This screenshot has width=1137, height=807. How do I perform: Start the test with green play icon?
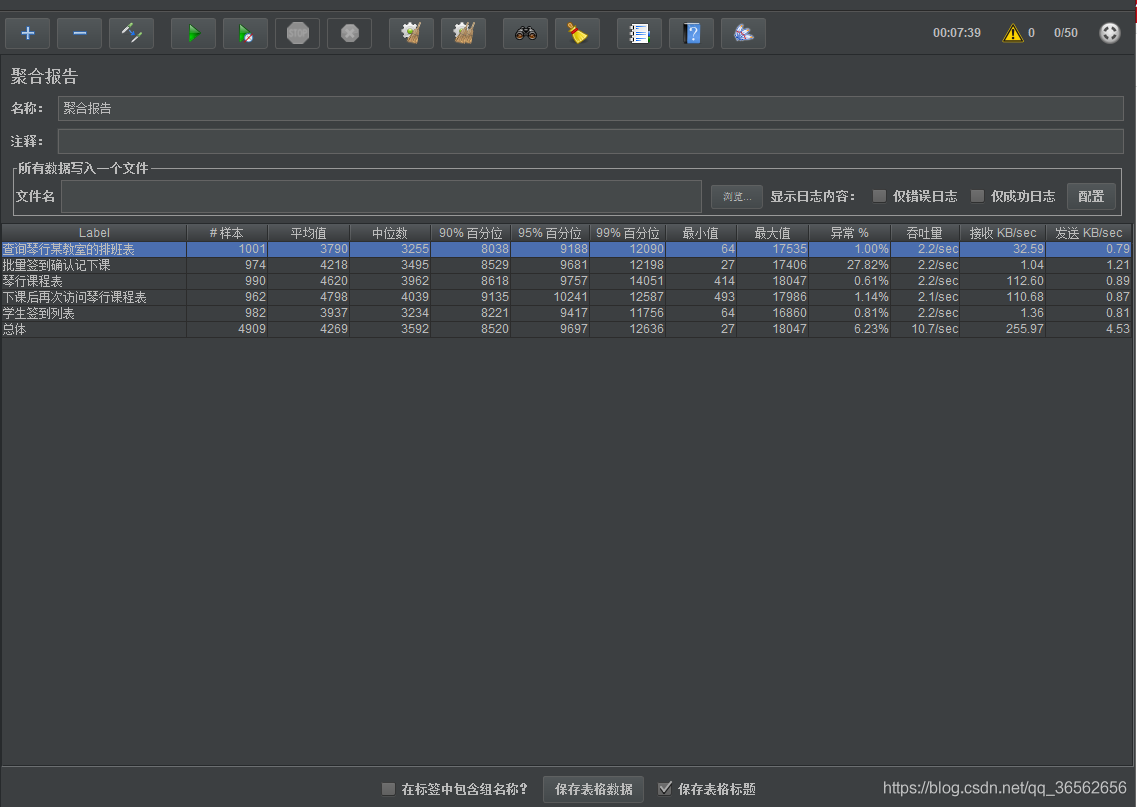pyautogui.click(x=194, y=33)
